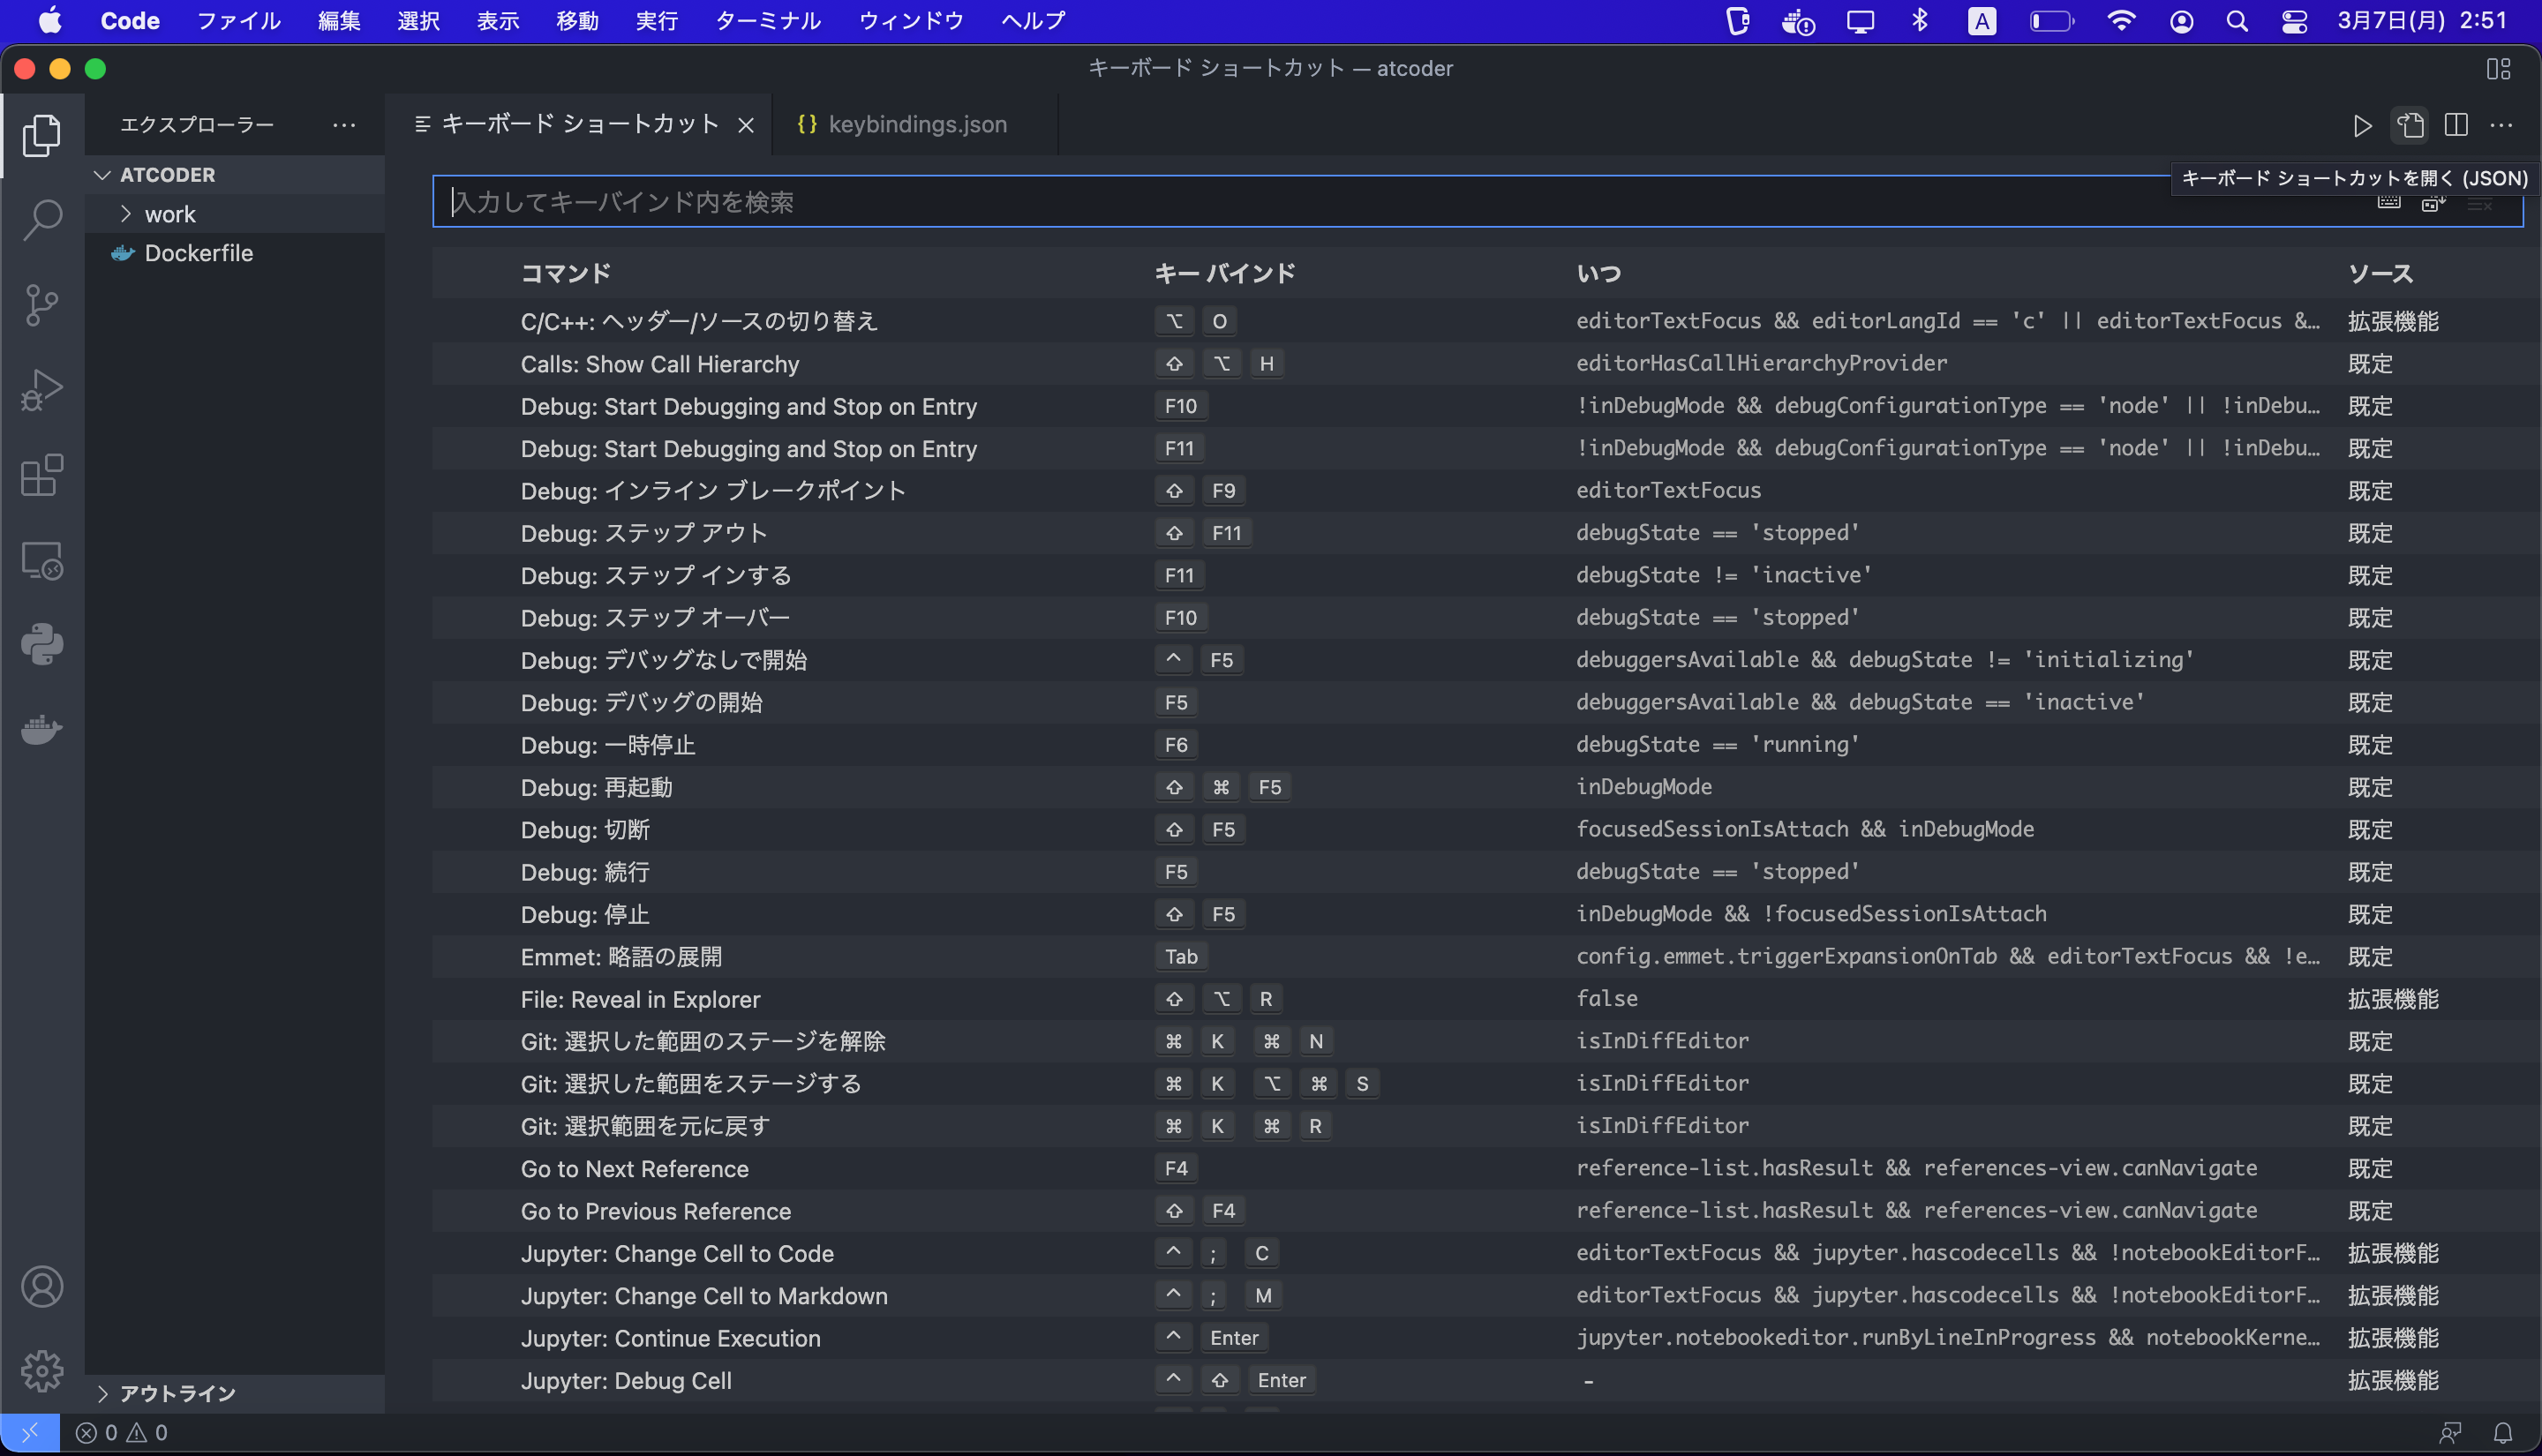Open Dockerfile in the explorer
Viewport: 2542px width, 1456px height.
click(x=198, y=253)
